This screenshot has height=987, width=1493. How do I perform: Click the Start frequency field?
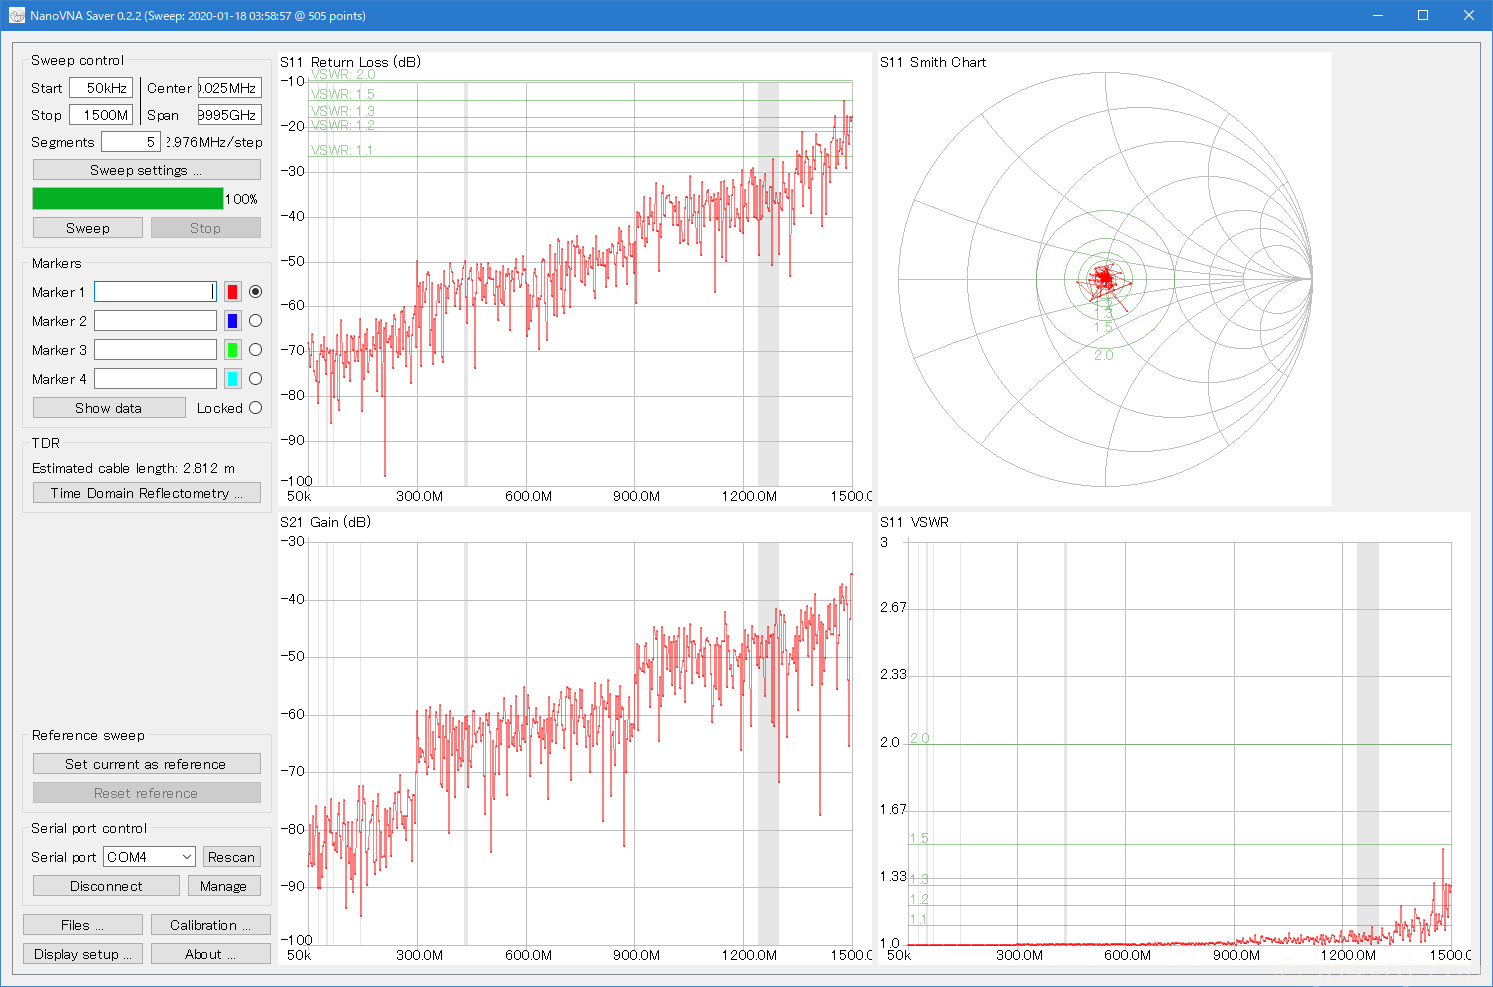(x=101, y=88)
